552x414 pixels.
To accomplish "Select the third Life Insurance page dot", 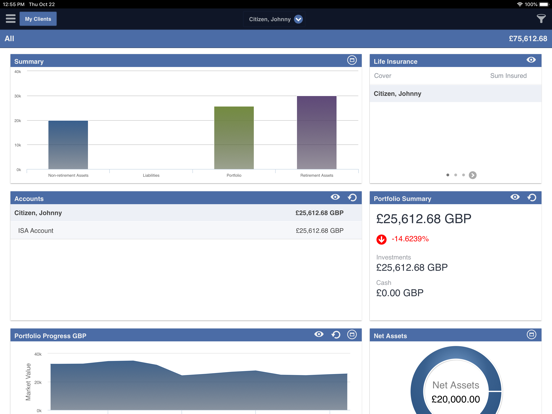I will point(463,175).
